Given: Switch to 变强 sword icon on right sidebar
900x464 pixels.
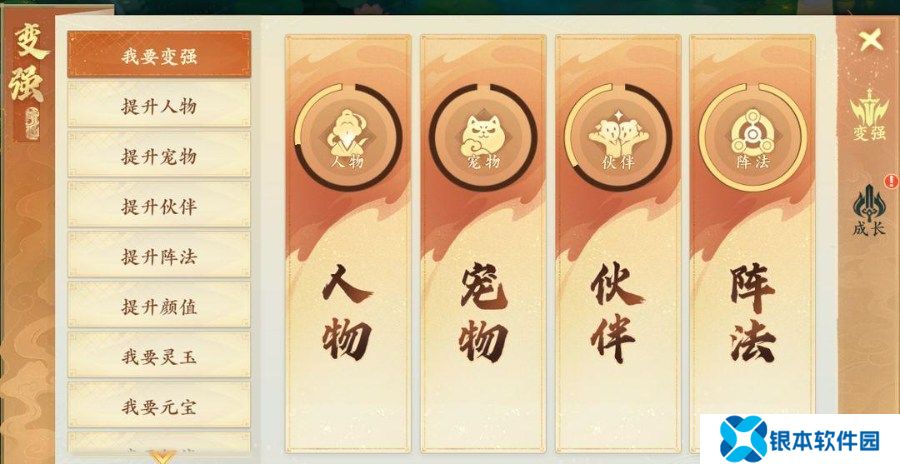Looking at the screenshot, I should (869, 115).
